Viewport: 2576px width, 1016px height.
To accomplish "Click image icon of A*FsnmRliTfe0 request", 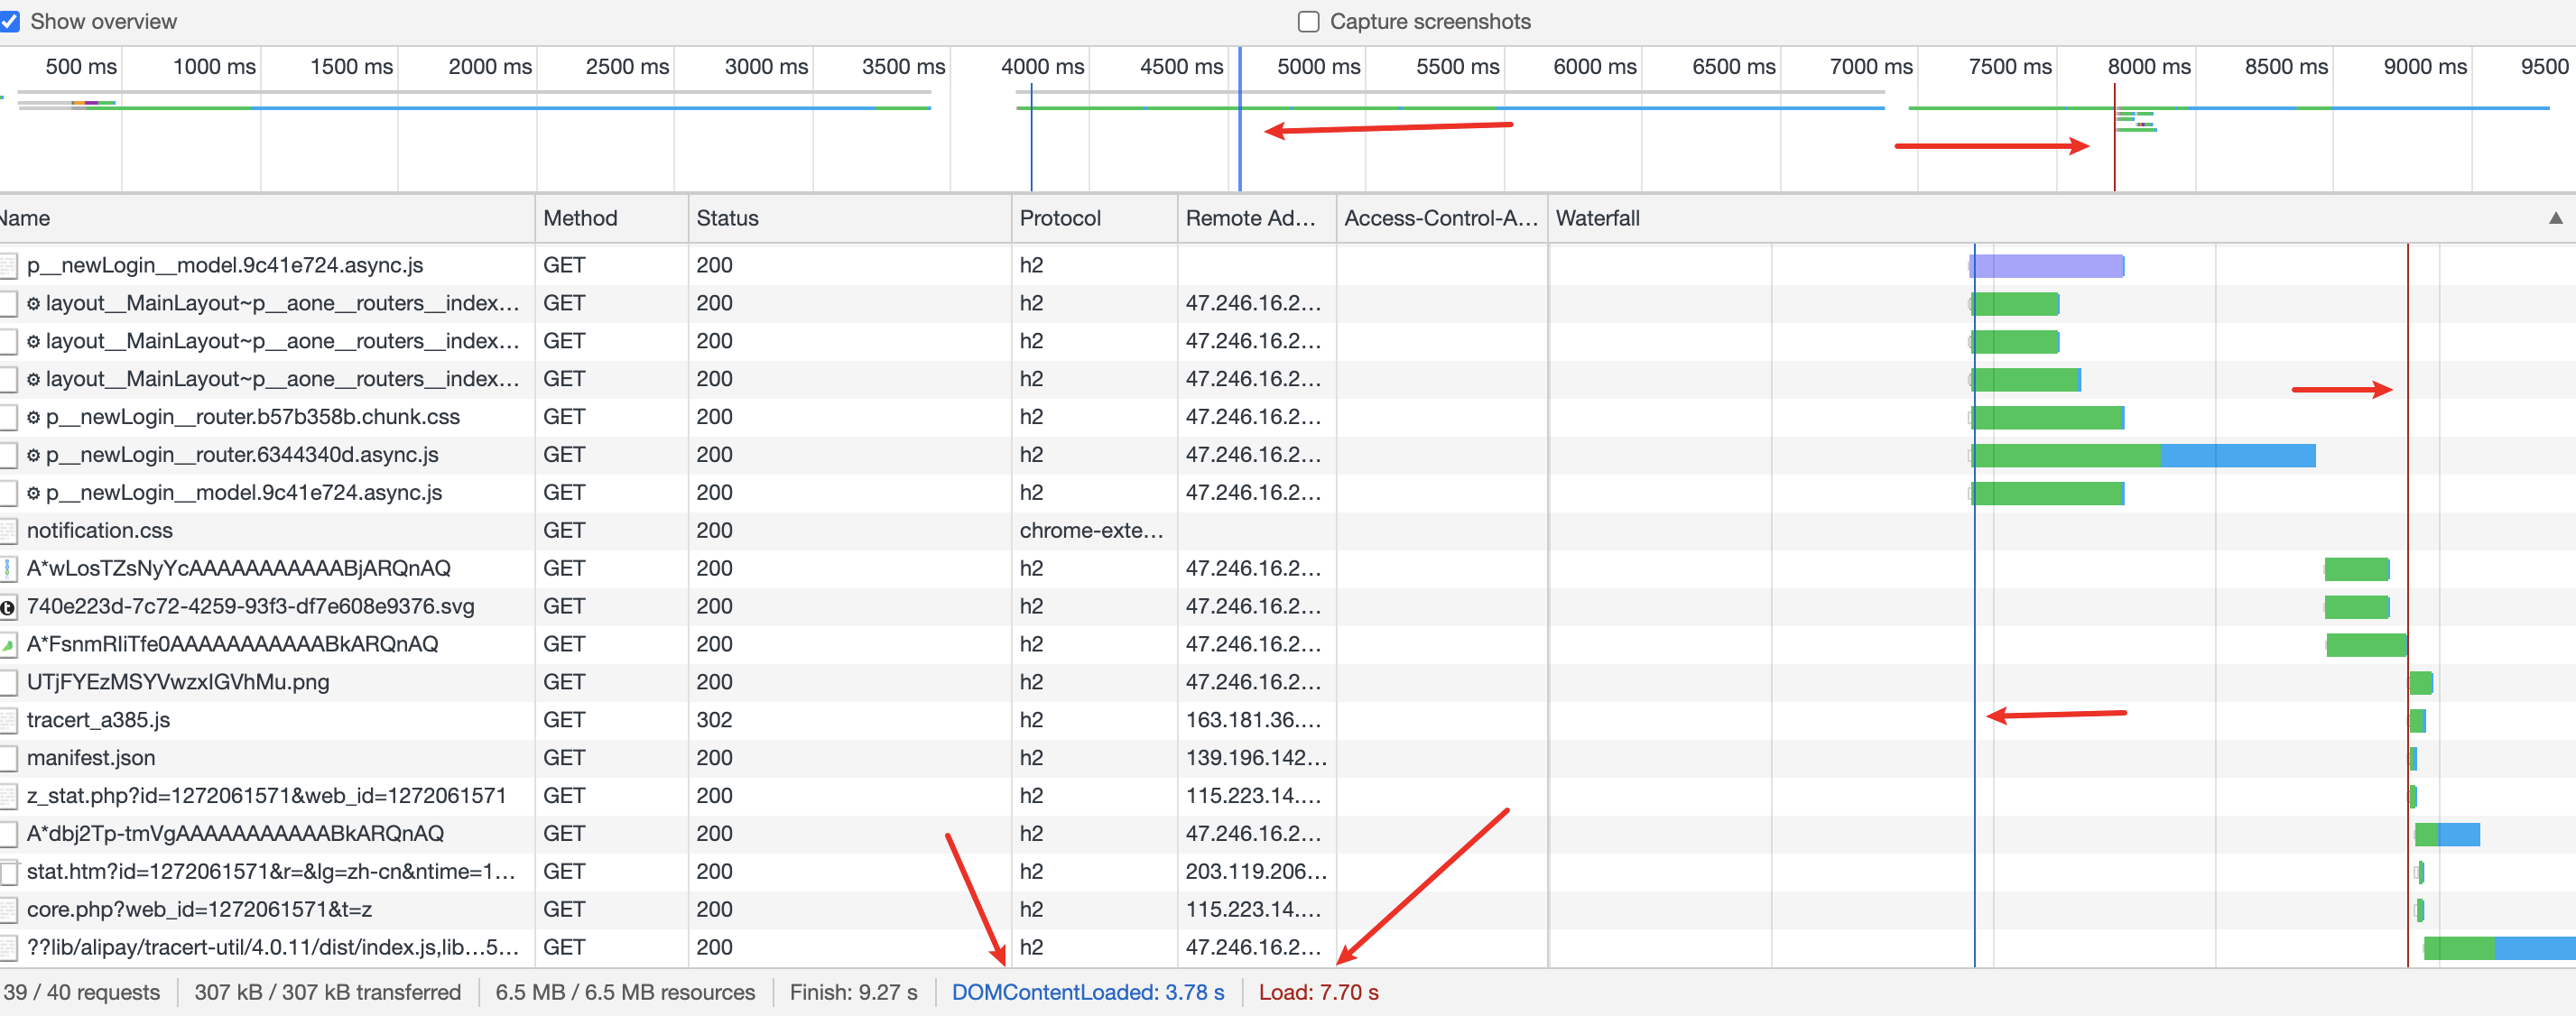I will coord(8,645).
